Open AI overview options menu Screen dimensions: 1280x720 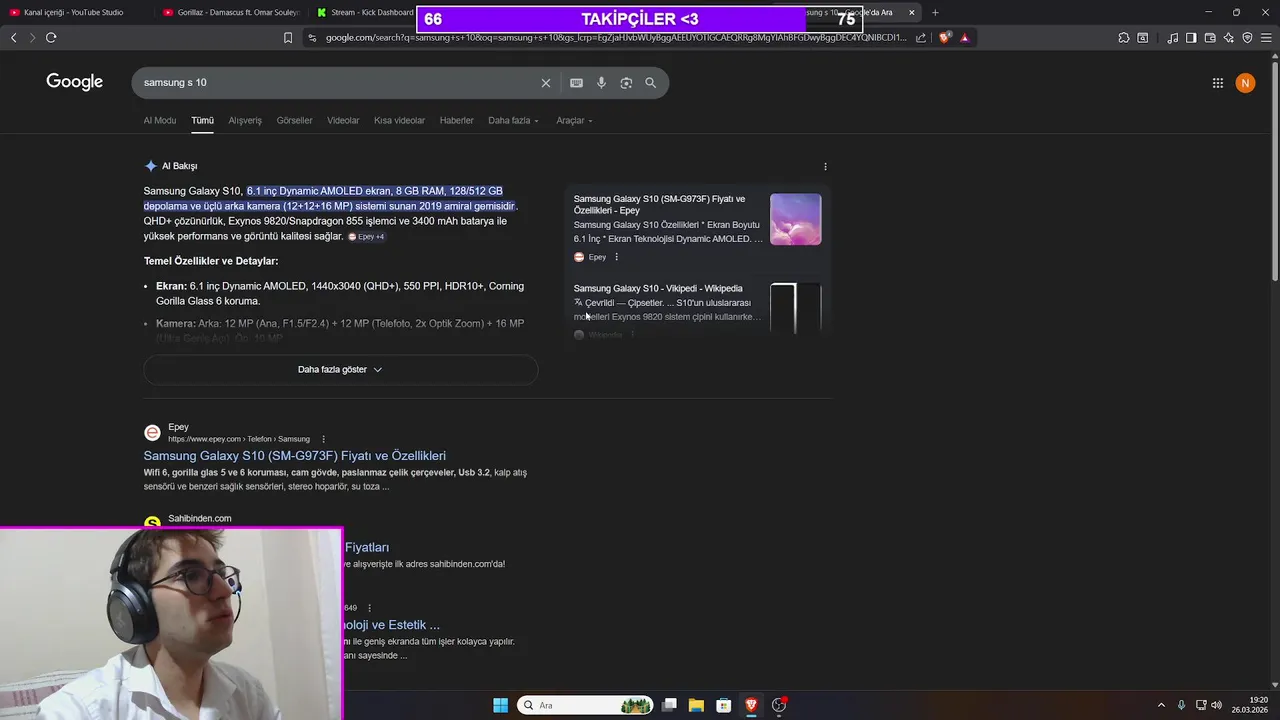(x=825, y=166)
